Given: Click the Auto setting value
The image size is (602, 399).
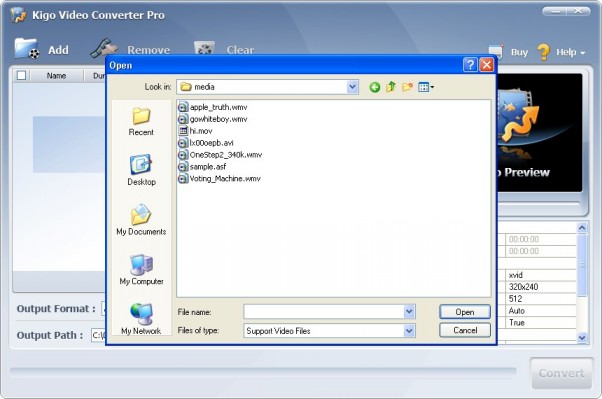Looking at the screenshot, I should [517, 311].
